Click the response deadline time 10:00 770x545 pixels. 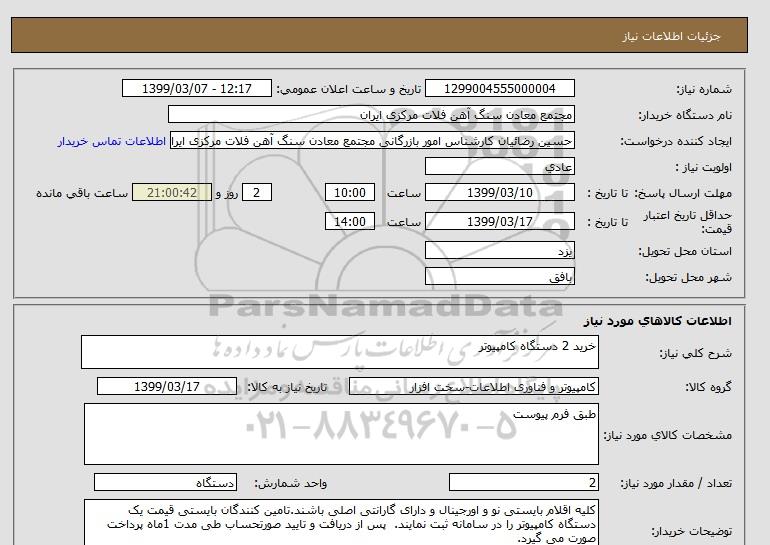(350, 192)
